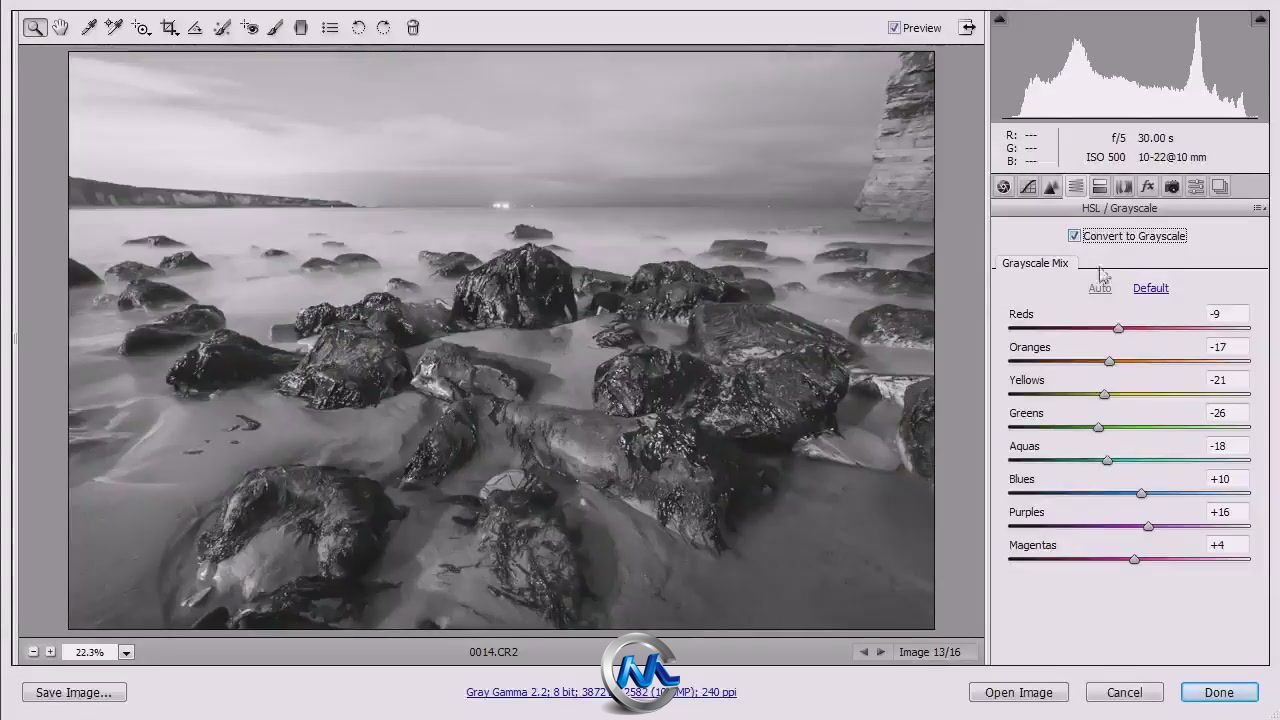Open the Basic panel tab
Viewport: 1280px width, 720px height.
point(1003,187)
